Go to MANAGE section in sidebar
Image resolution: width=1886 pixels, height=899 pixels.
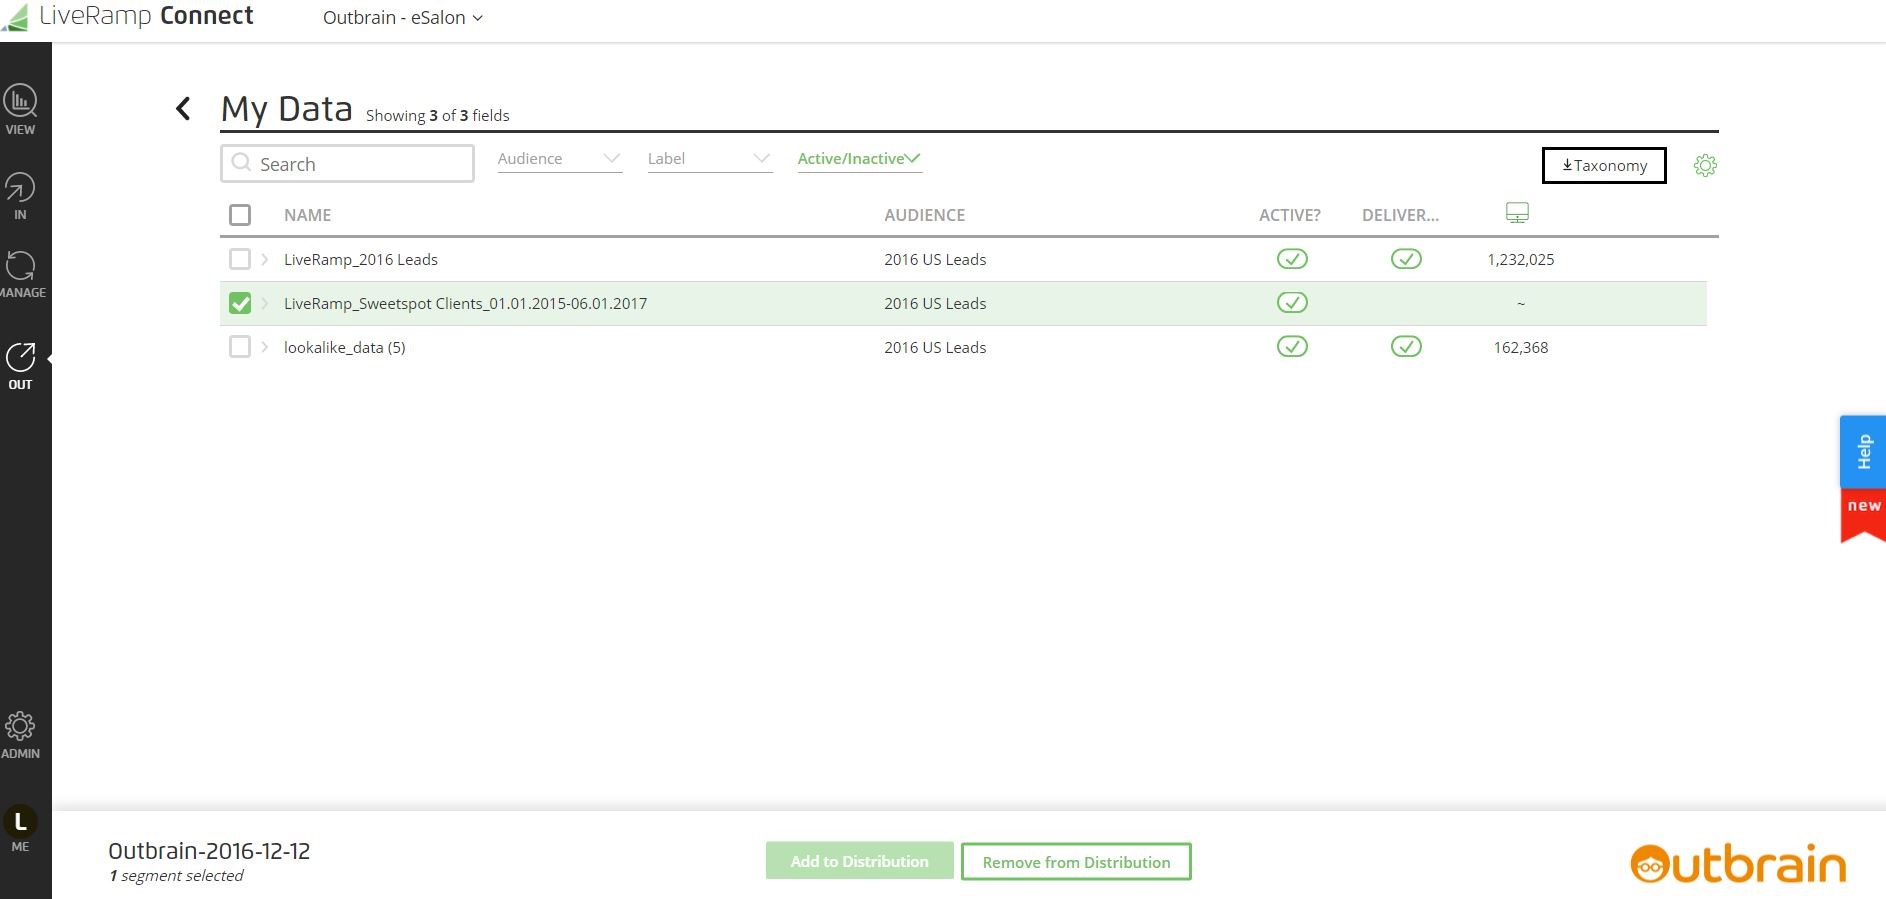[x=21, y=274]
